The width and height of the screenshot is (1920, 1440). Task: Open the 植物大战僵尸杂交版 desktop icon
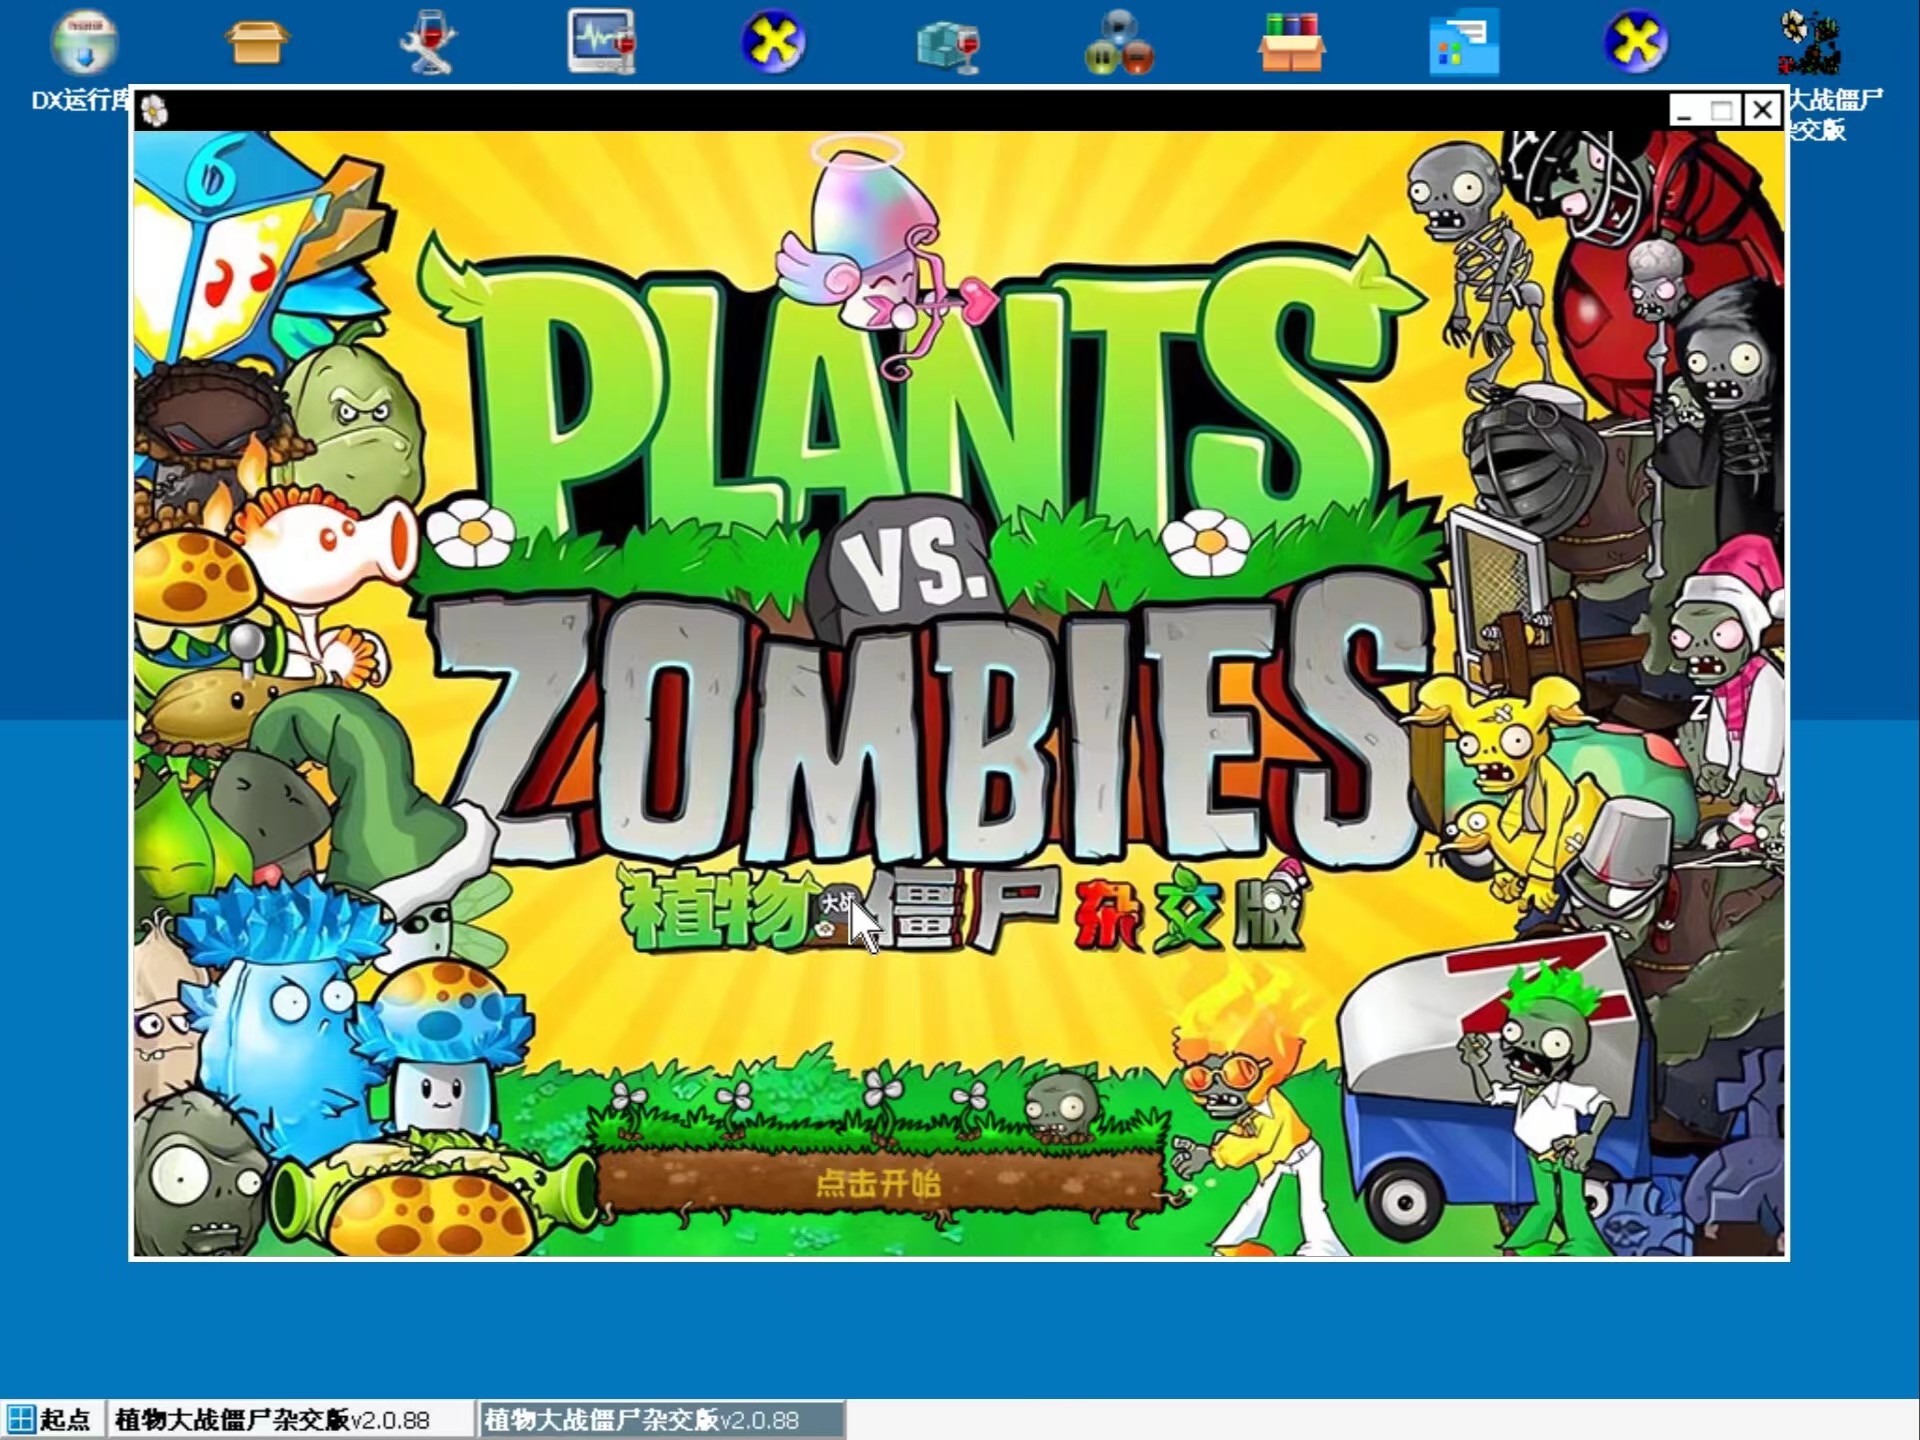(x=1810, y=42)
